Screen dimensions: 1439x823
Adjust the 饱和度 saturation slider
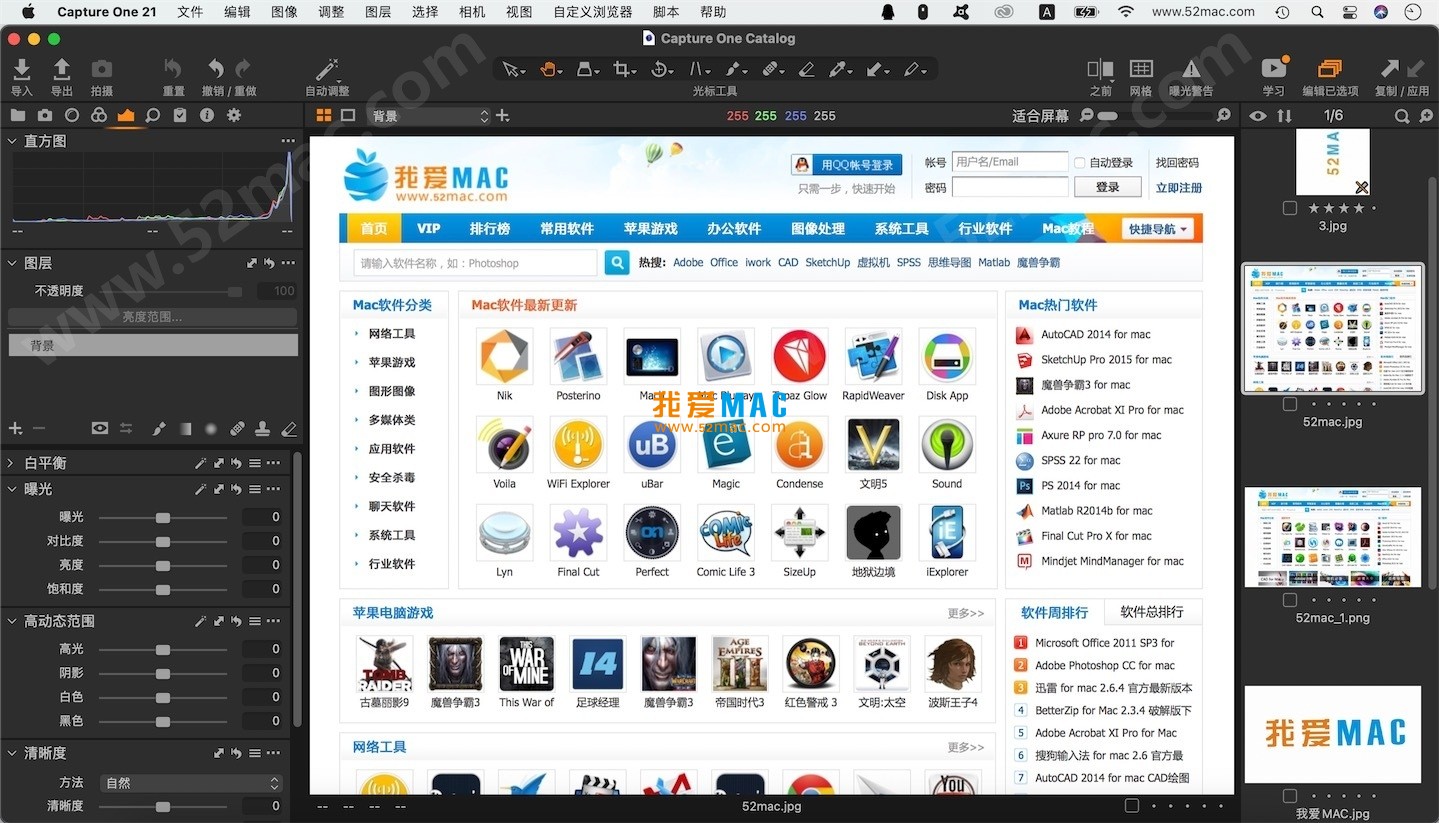[163, 589]
